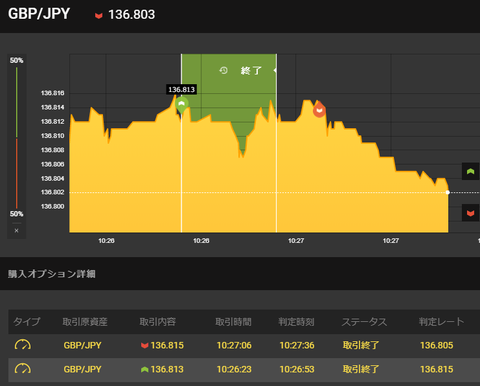Click the 取引原資産 column header
The height and width of the screenshot is (386, 480).
85,322
